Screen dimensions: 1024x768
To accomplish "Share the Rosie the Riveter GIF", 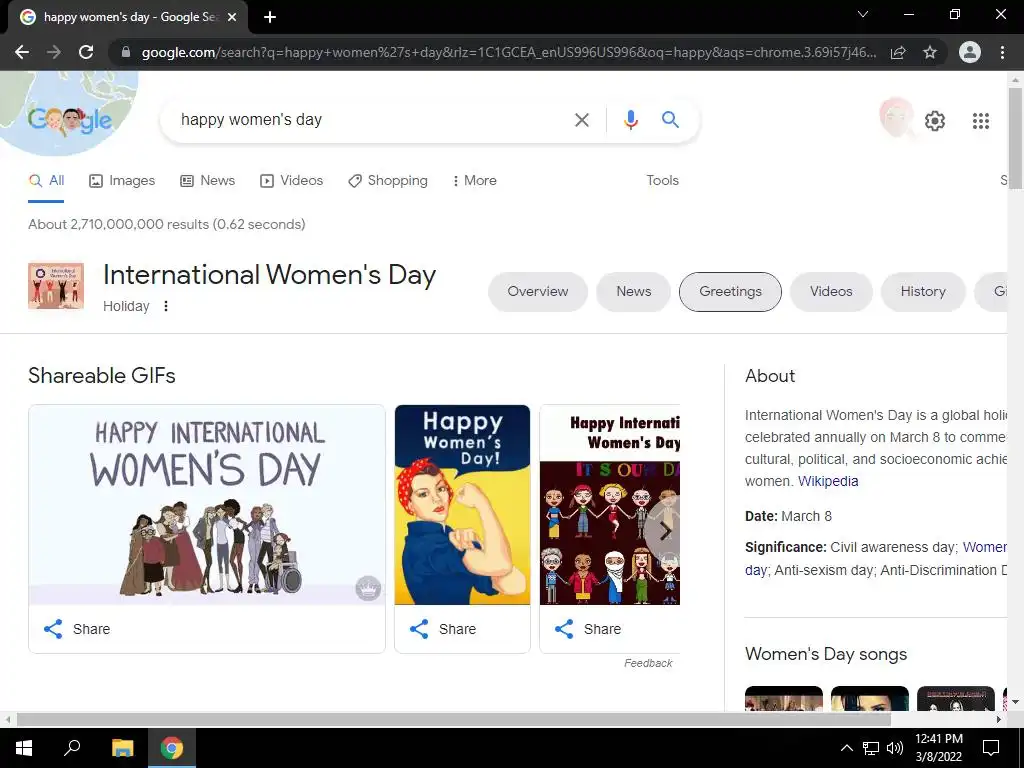I will 443,630.
